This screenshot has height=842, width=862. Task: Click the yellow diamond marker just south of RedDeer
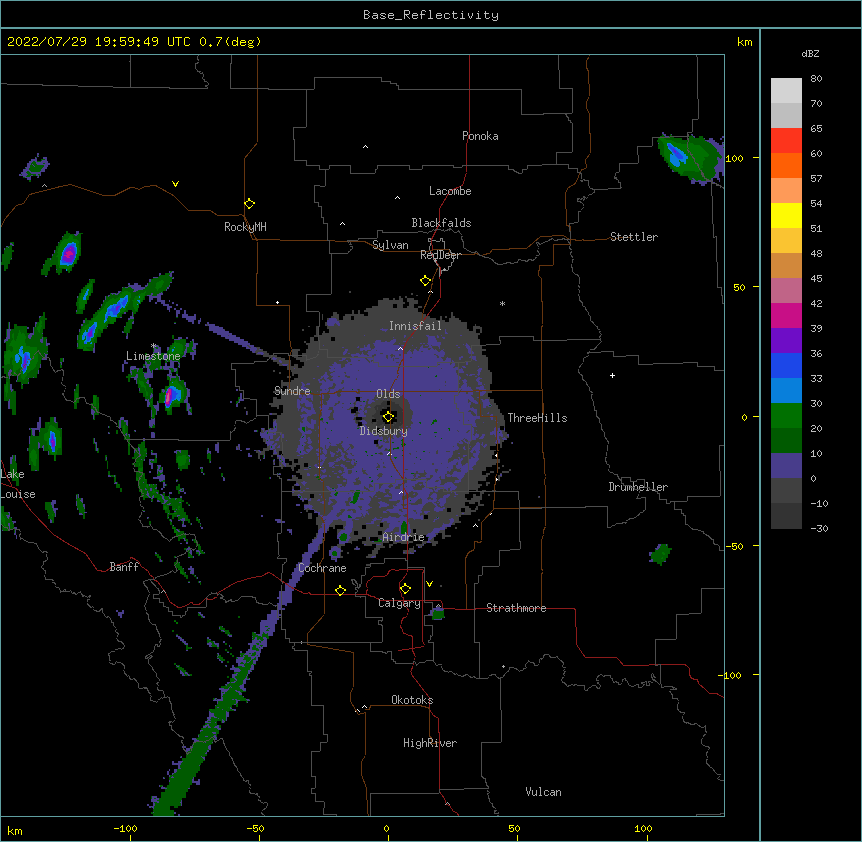pos(425,281)
